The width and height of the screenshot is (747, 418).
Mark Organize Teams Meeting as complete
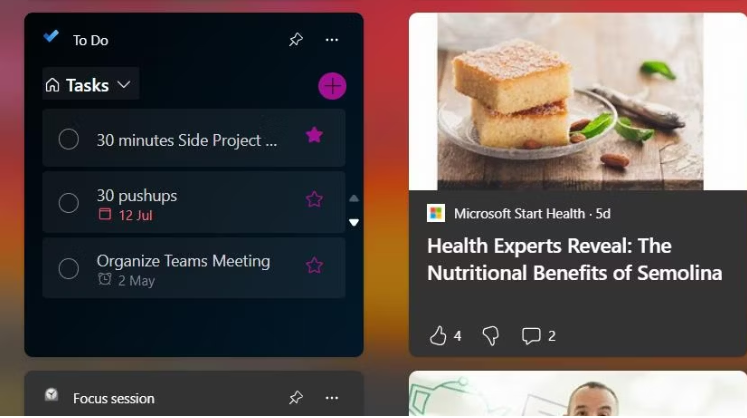[69, 269]
